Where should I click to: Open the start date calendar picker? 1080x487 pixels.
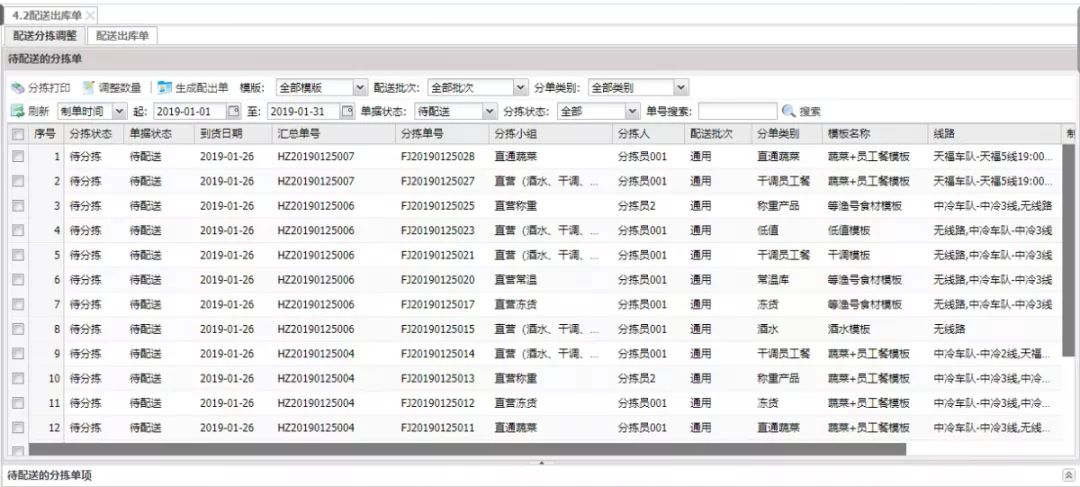(x=233, y=111)
